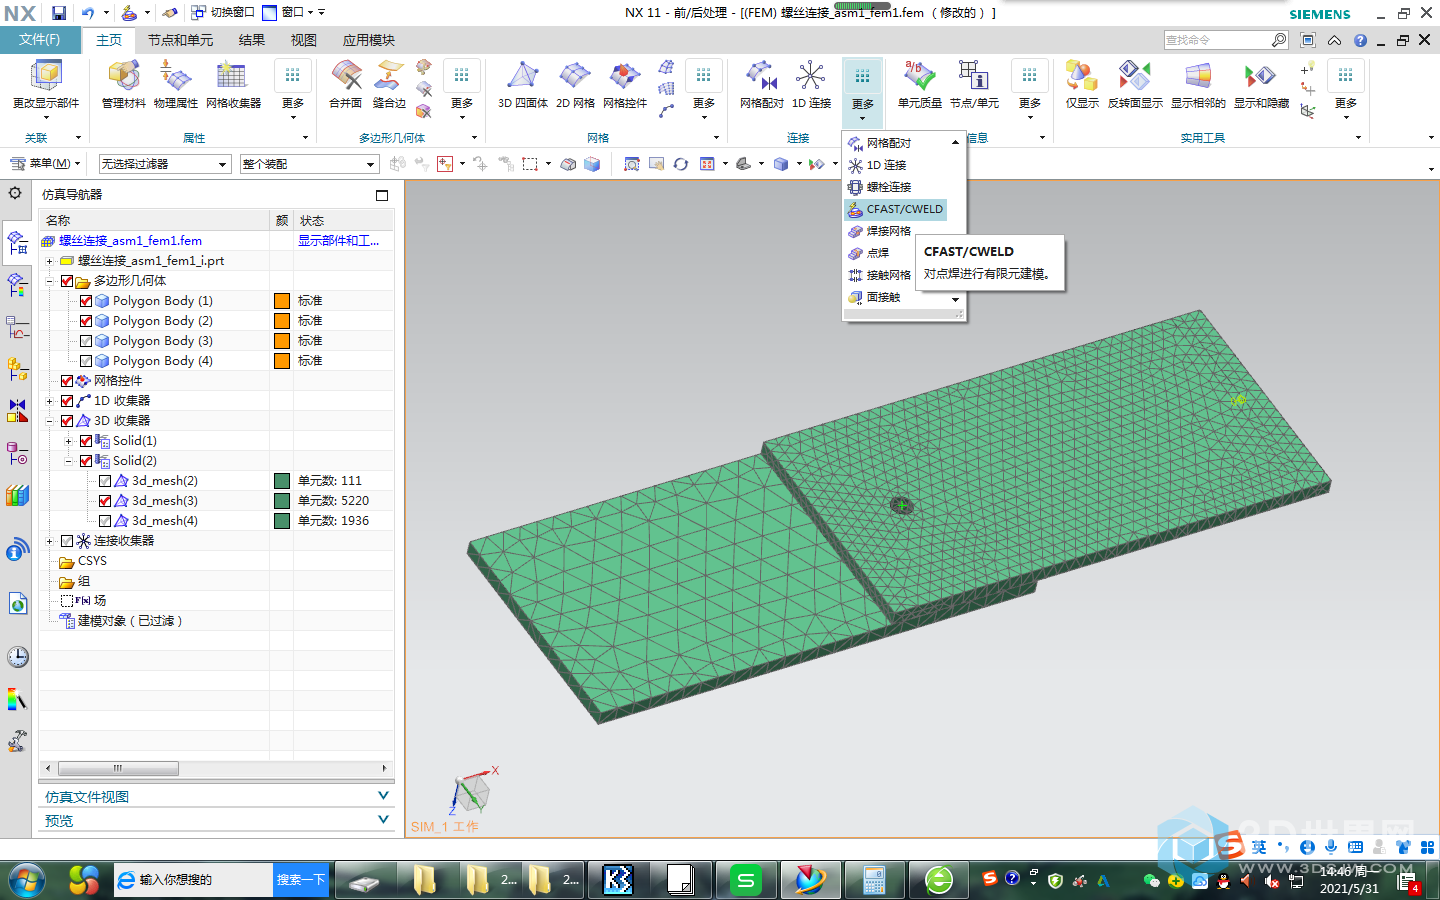Toggle 多边形几何体 checkbox

pos(67,281)
